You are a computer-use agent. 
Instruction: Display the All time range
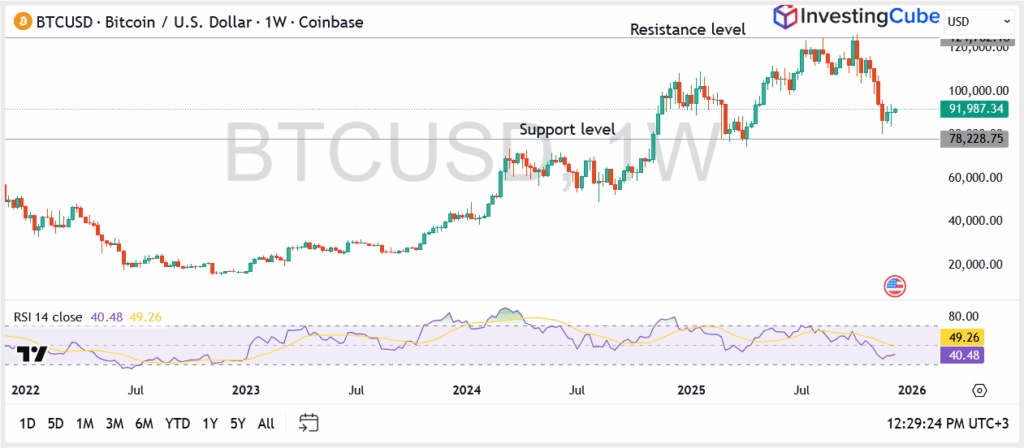(266, 423)
